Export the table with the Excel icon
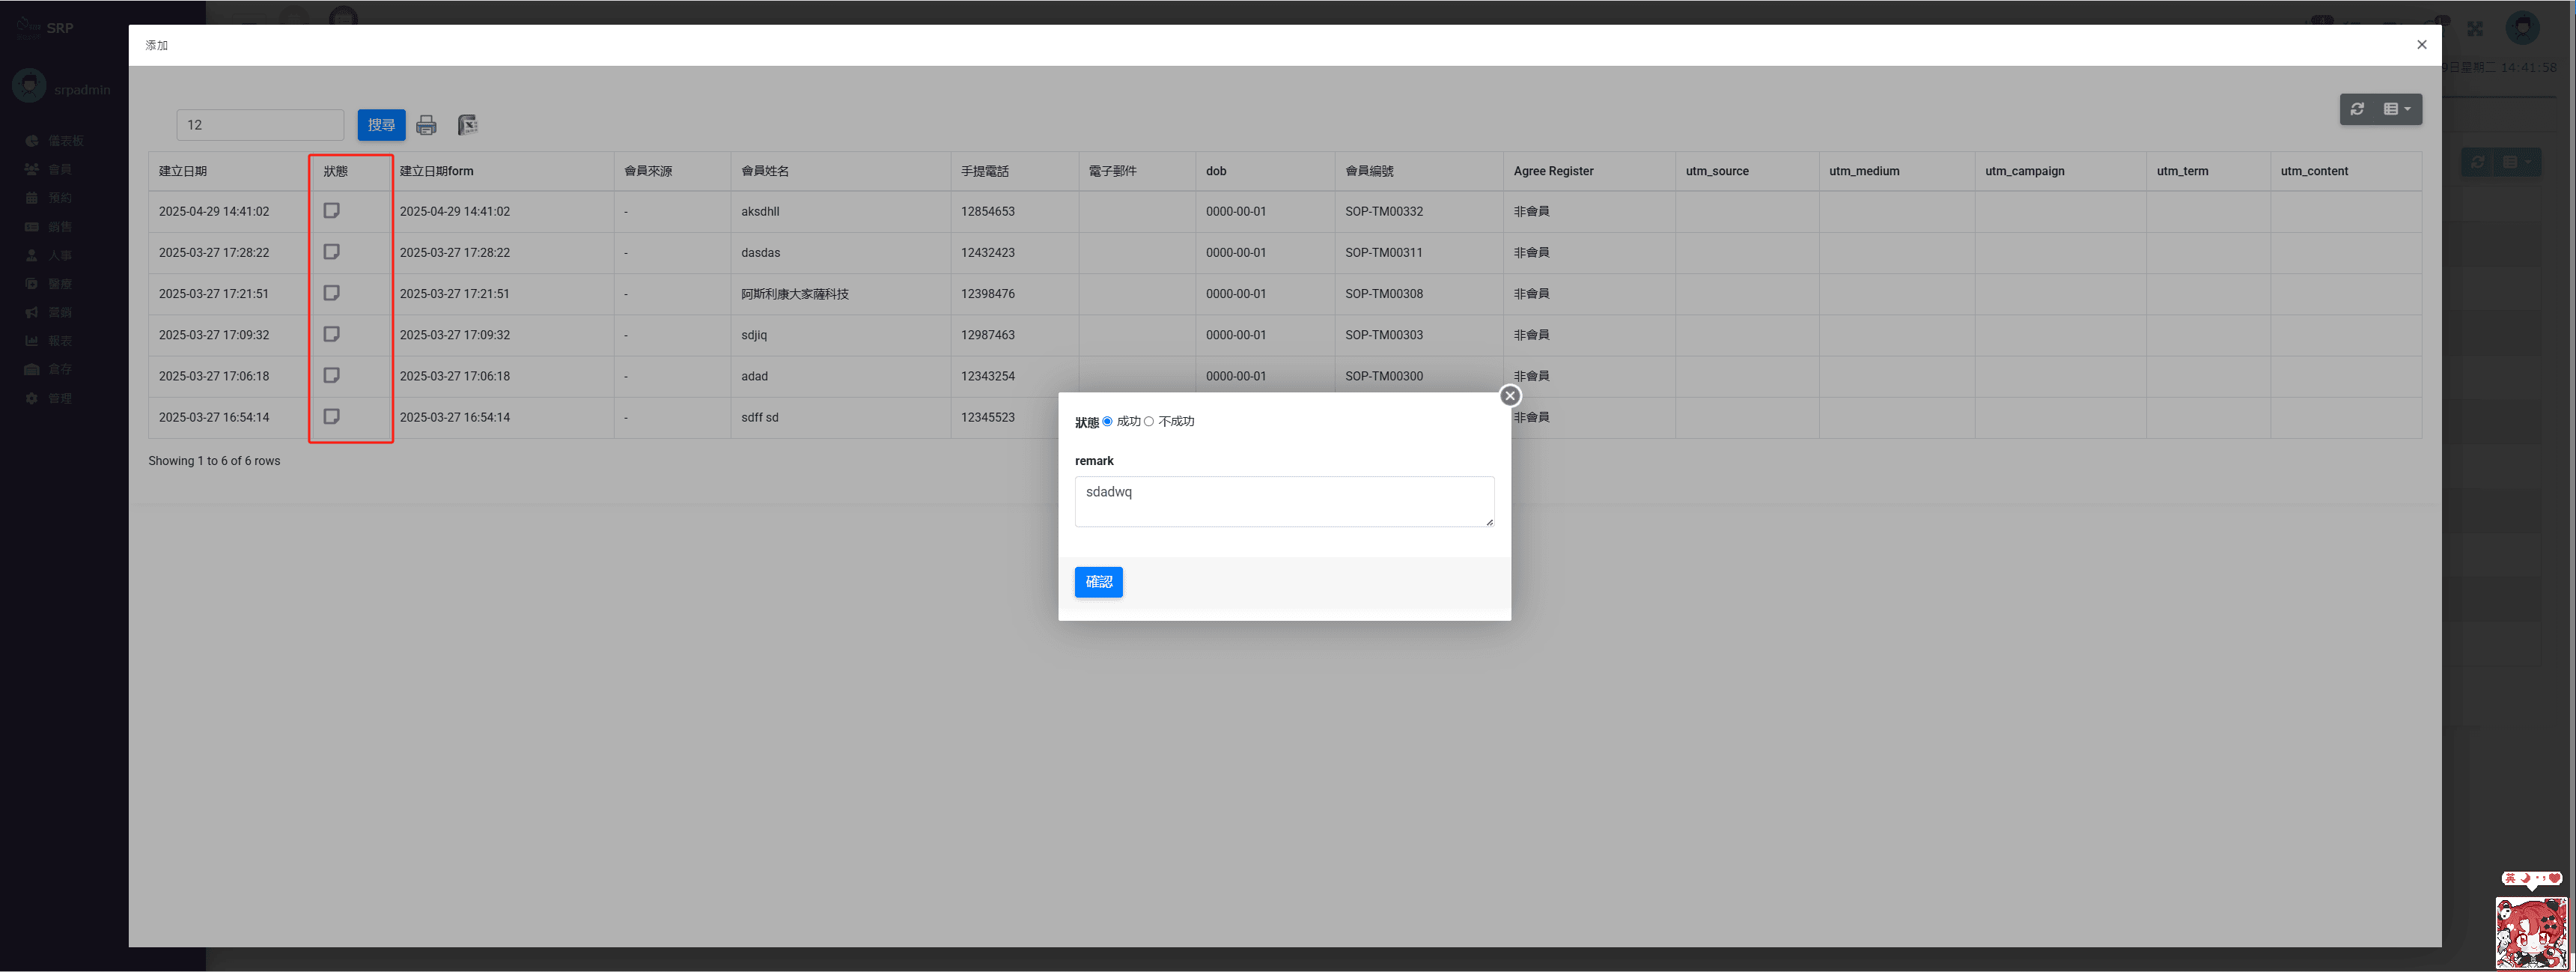Image resolution: width=2576 pixels, height=972 pixels. click(467, 125)
